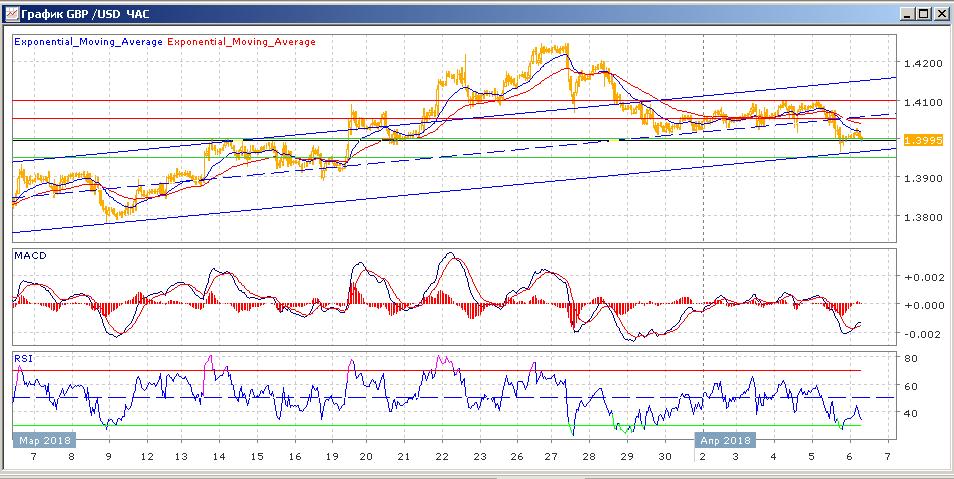This screenshot has width=954, height=479.
Task: Click the red Exponential_Moving_Average legend label
Action: (x=240, y=42)
